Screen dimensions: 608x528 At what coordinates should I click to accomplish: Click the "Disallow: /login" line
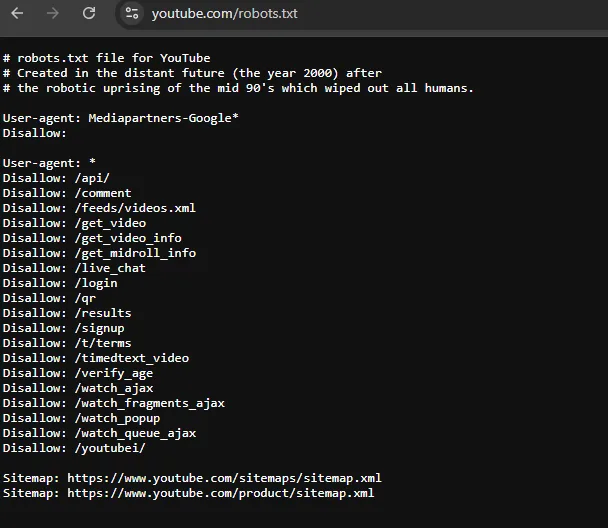click(60, 283)
